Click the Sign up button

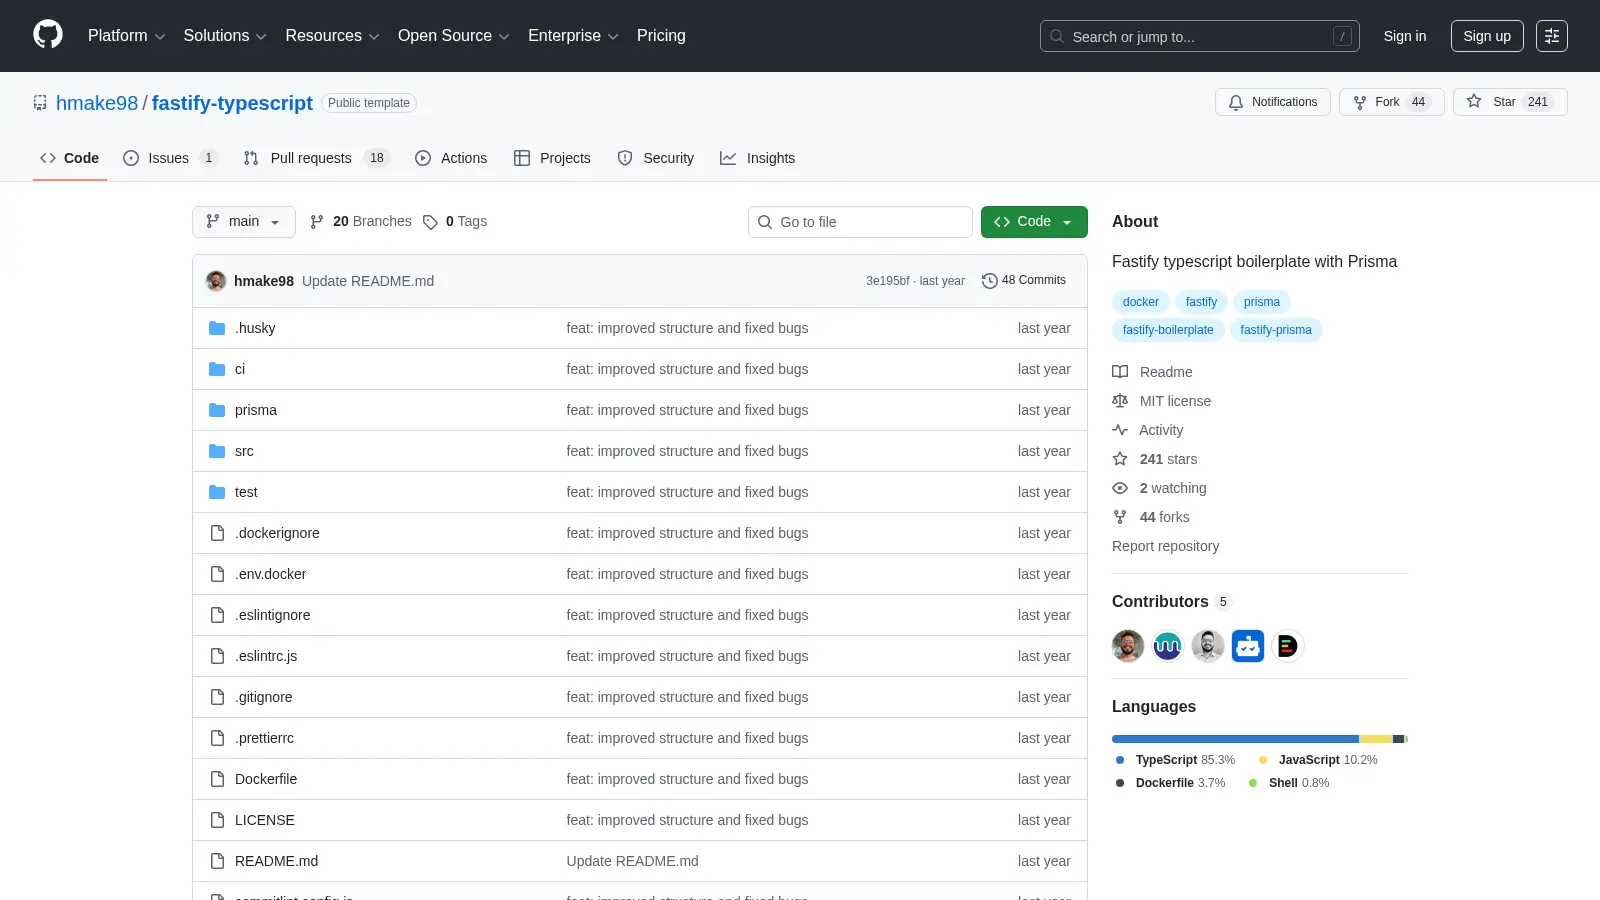pyautogui.click(x=1487, y=36)
